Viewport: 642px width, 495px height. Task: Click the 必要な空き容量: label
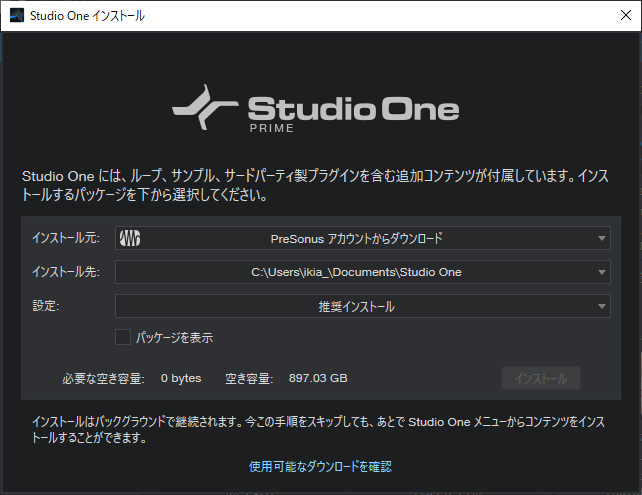click(x=103, y=379)
